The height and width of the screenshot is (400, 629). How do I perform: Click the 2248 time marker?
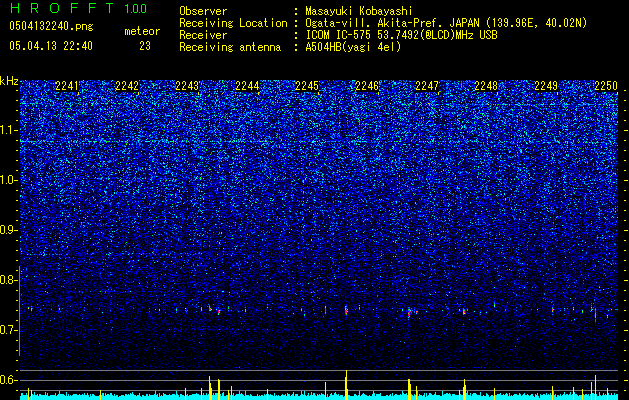[486, 86]
